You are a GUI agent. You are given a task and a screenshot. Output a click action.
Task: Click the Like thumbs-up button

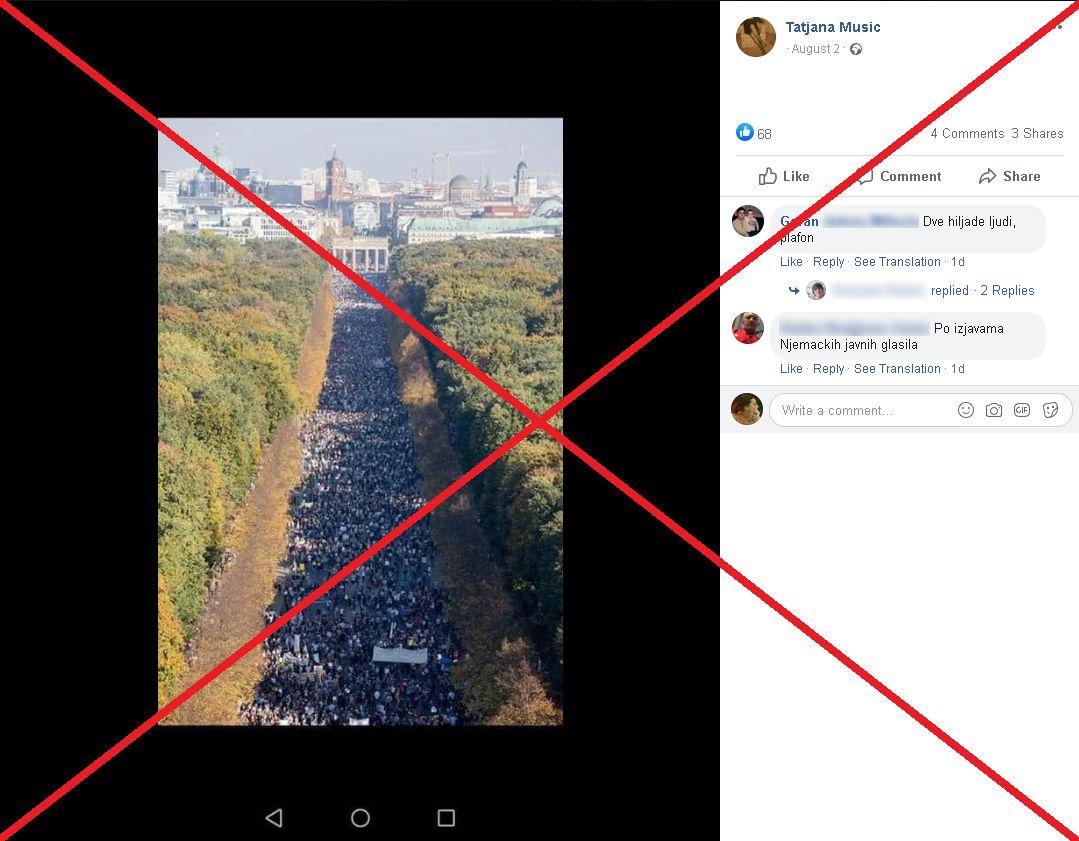pyautogui.click(x=783, y=176)
